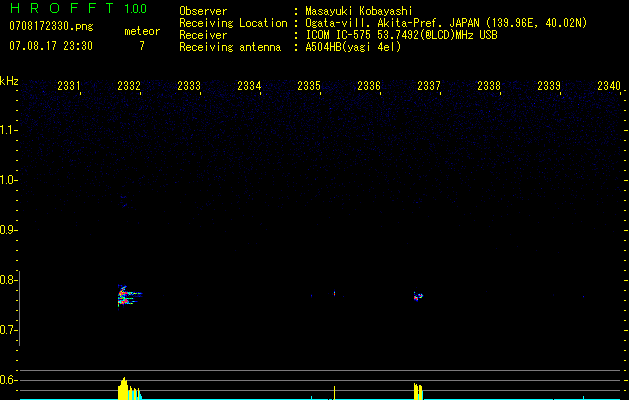The height and width of the screenshot is (400, 629).
Task: Click the "Receiving Location" field label
Action: tap(233, 23)
